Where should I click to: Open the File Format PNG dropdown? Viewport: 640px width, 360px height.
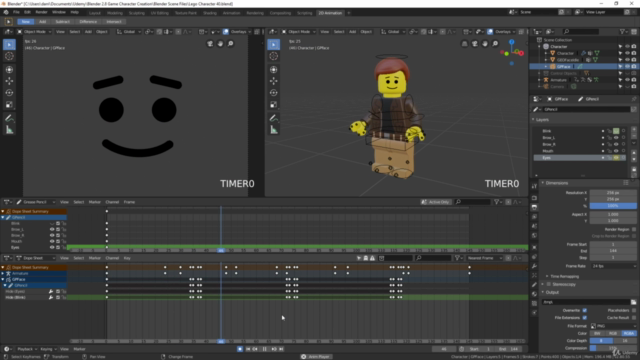[613, 326]
